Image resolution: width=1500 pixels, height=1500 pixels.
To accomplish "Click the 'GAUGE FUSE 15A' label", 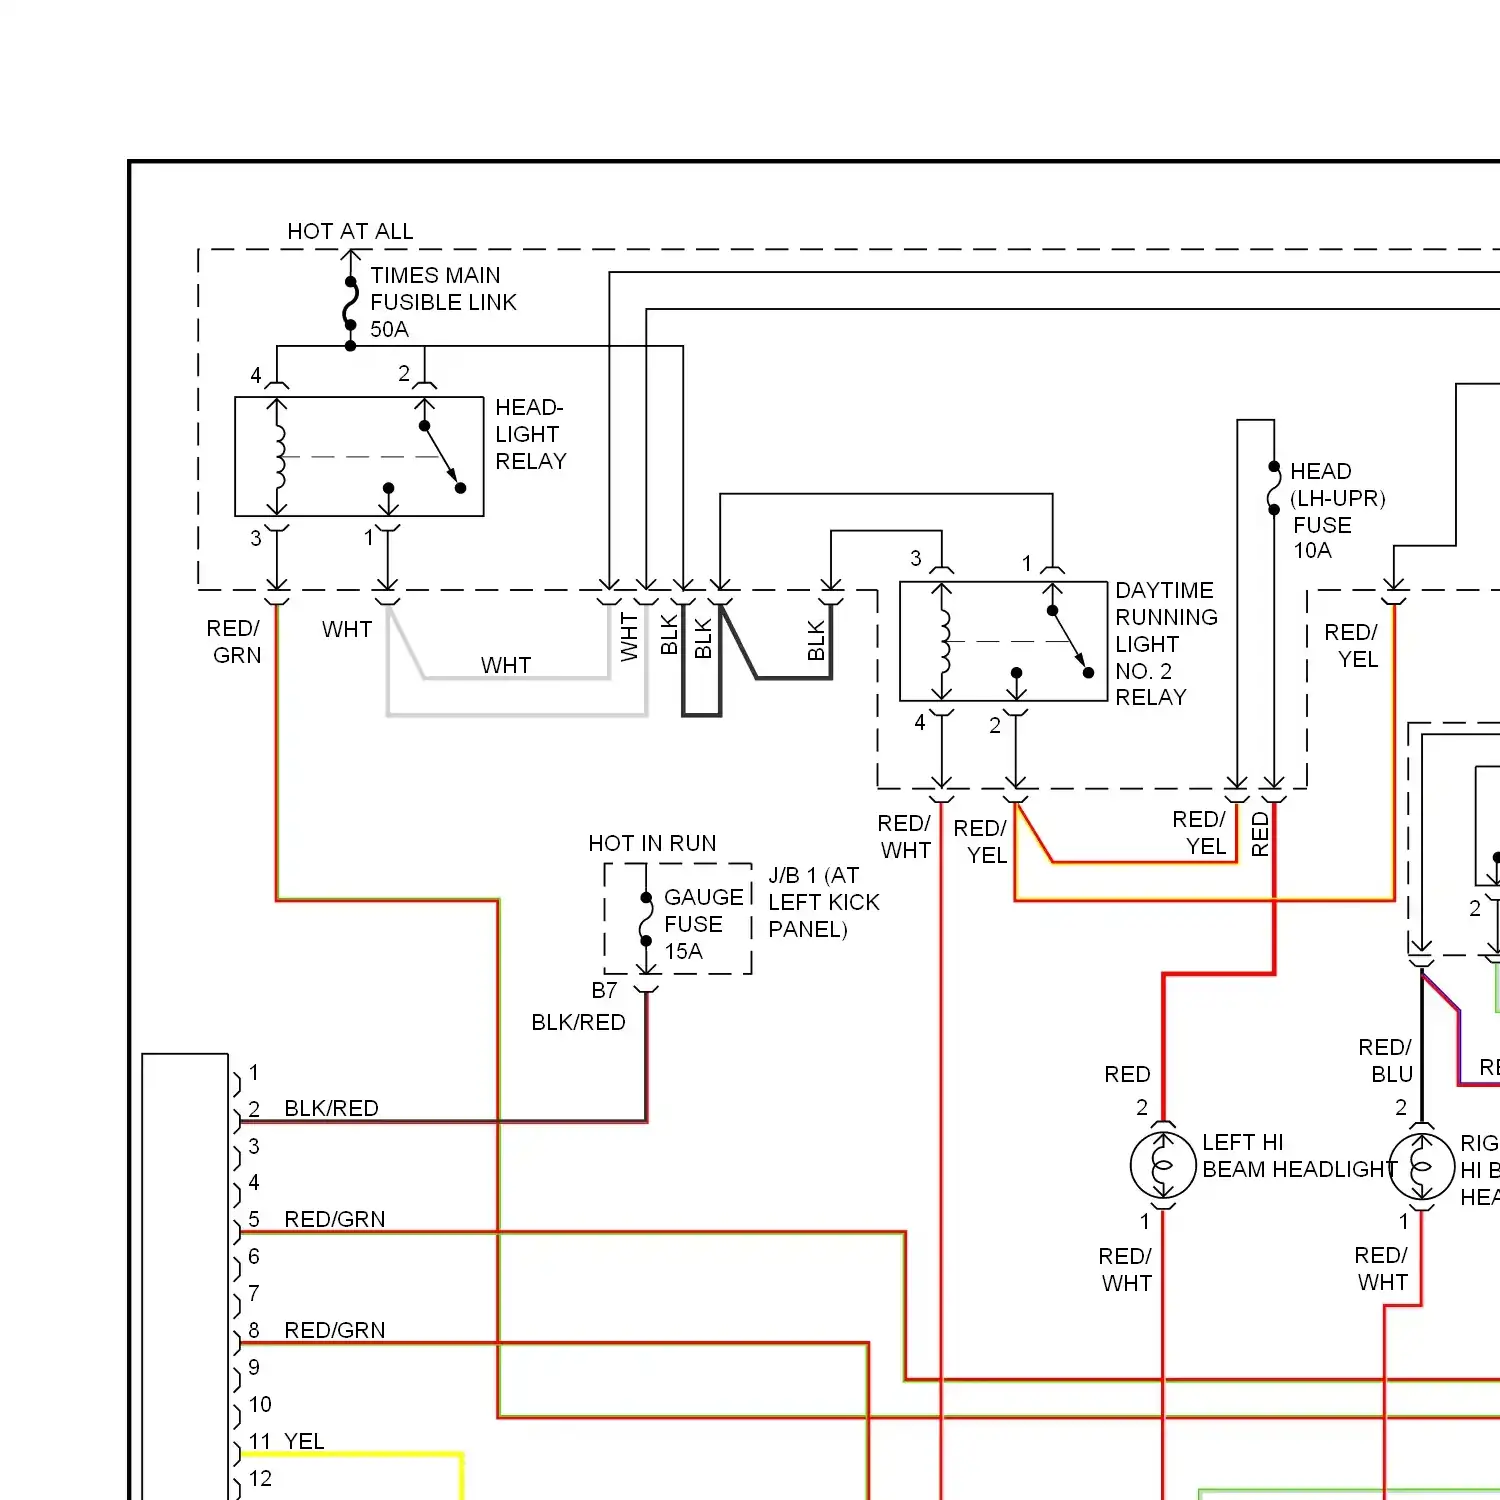I will [x=704, y=924].
